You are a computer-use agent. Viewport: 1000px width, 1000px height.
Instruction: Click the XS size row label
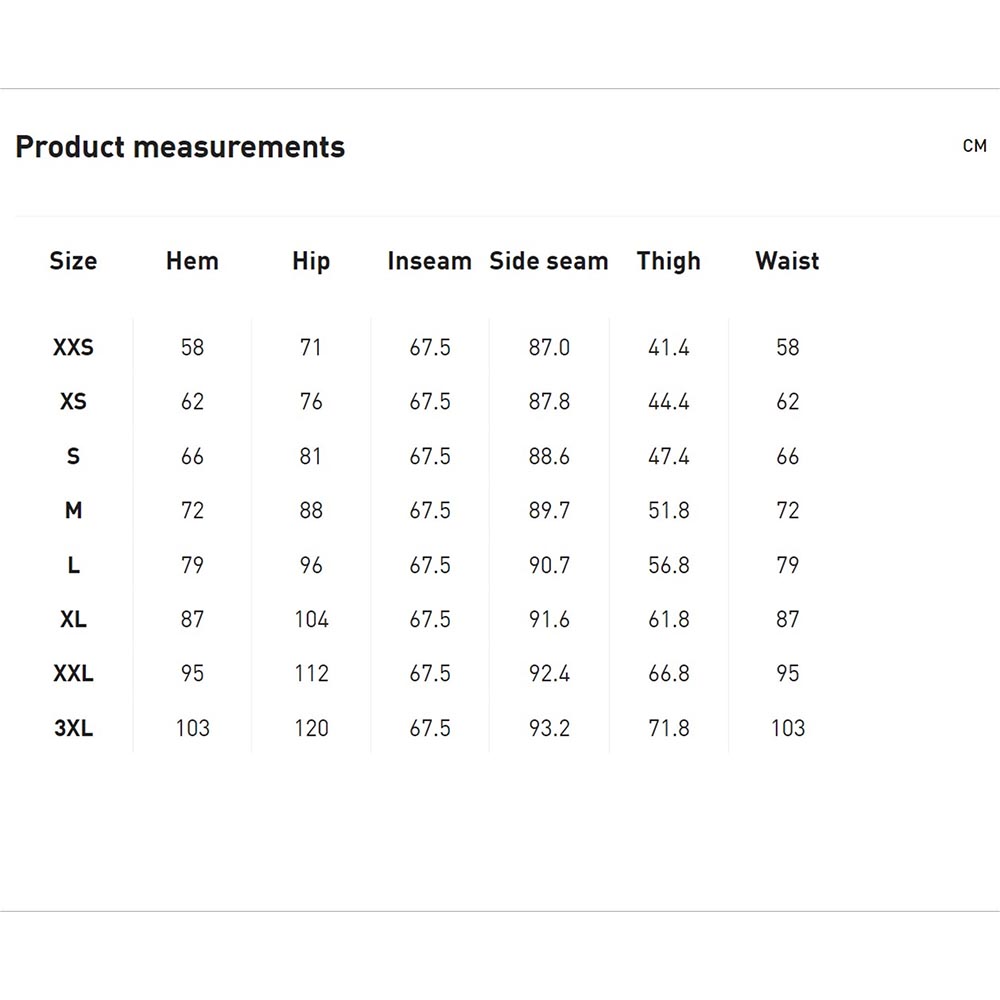pos(73,402)
